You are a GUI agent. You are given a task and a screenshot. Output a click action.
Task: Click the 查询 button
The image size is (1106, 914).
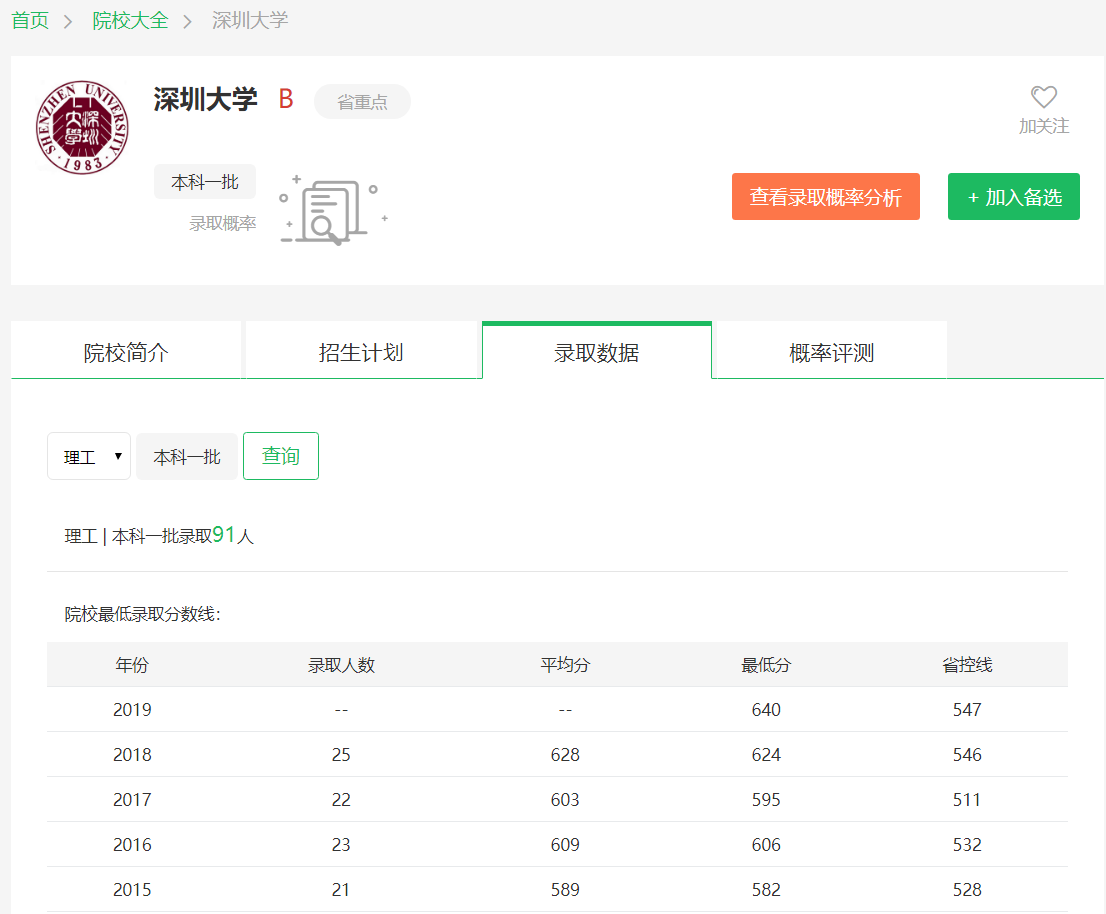coord(280,456)
